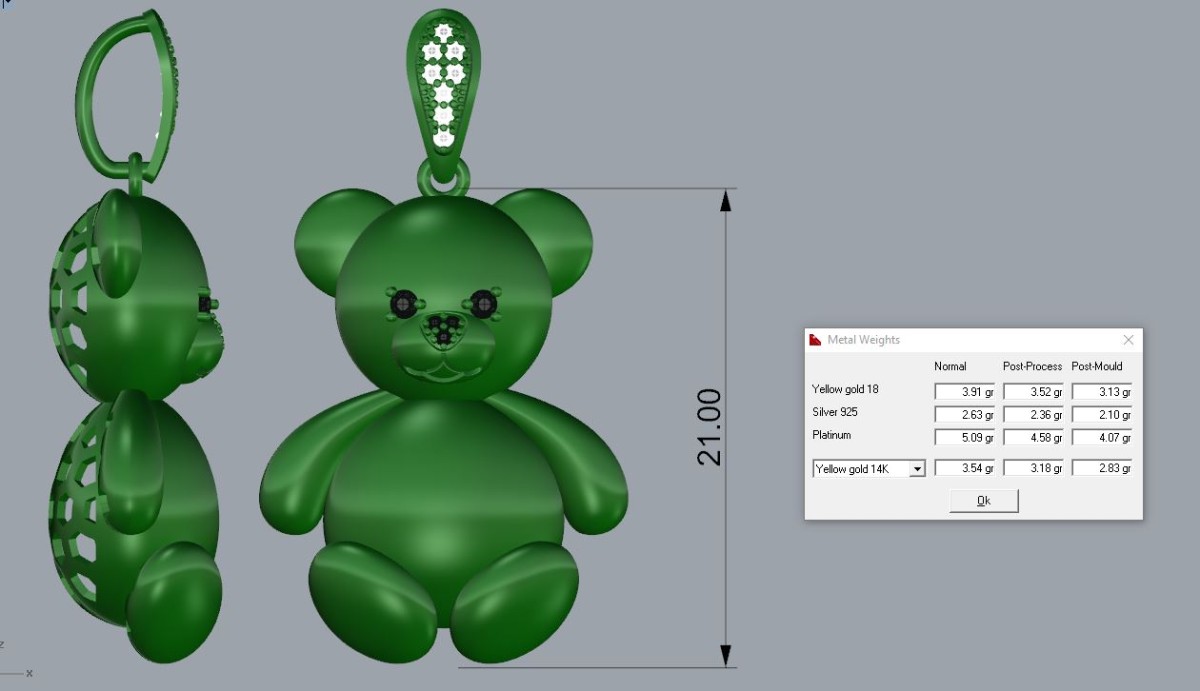1200x691 pixels.
Task: Click the red Metal Weights title bar icon
Action: point(816,340)
